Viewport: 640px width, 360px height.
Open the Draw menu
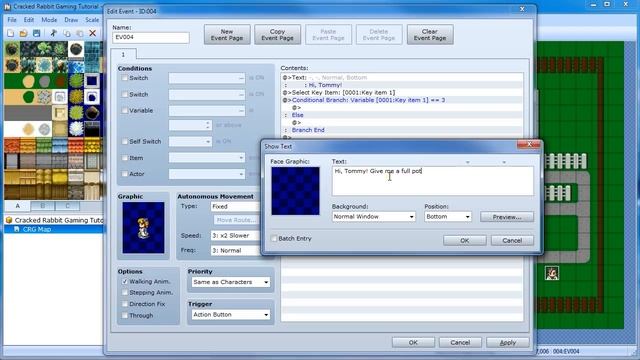coord(71,20)
